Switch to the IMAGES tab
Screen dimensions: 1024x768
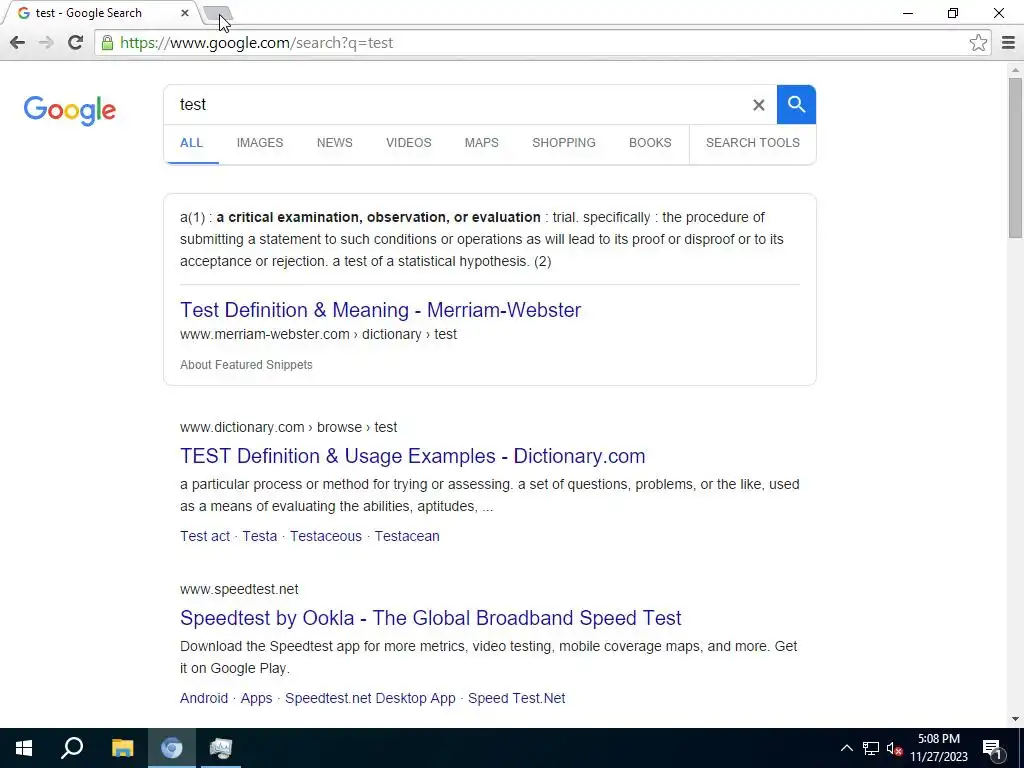coord(260,142)
